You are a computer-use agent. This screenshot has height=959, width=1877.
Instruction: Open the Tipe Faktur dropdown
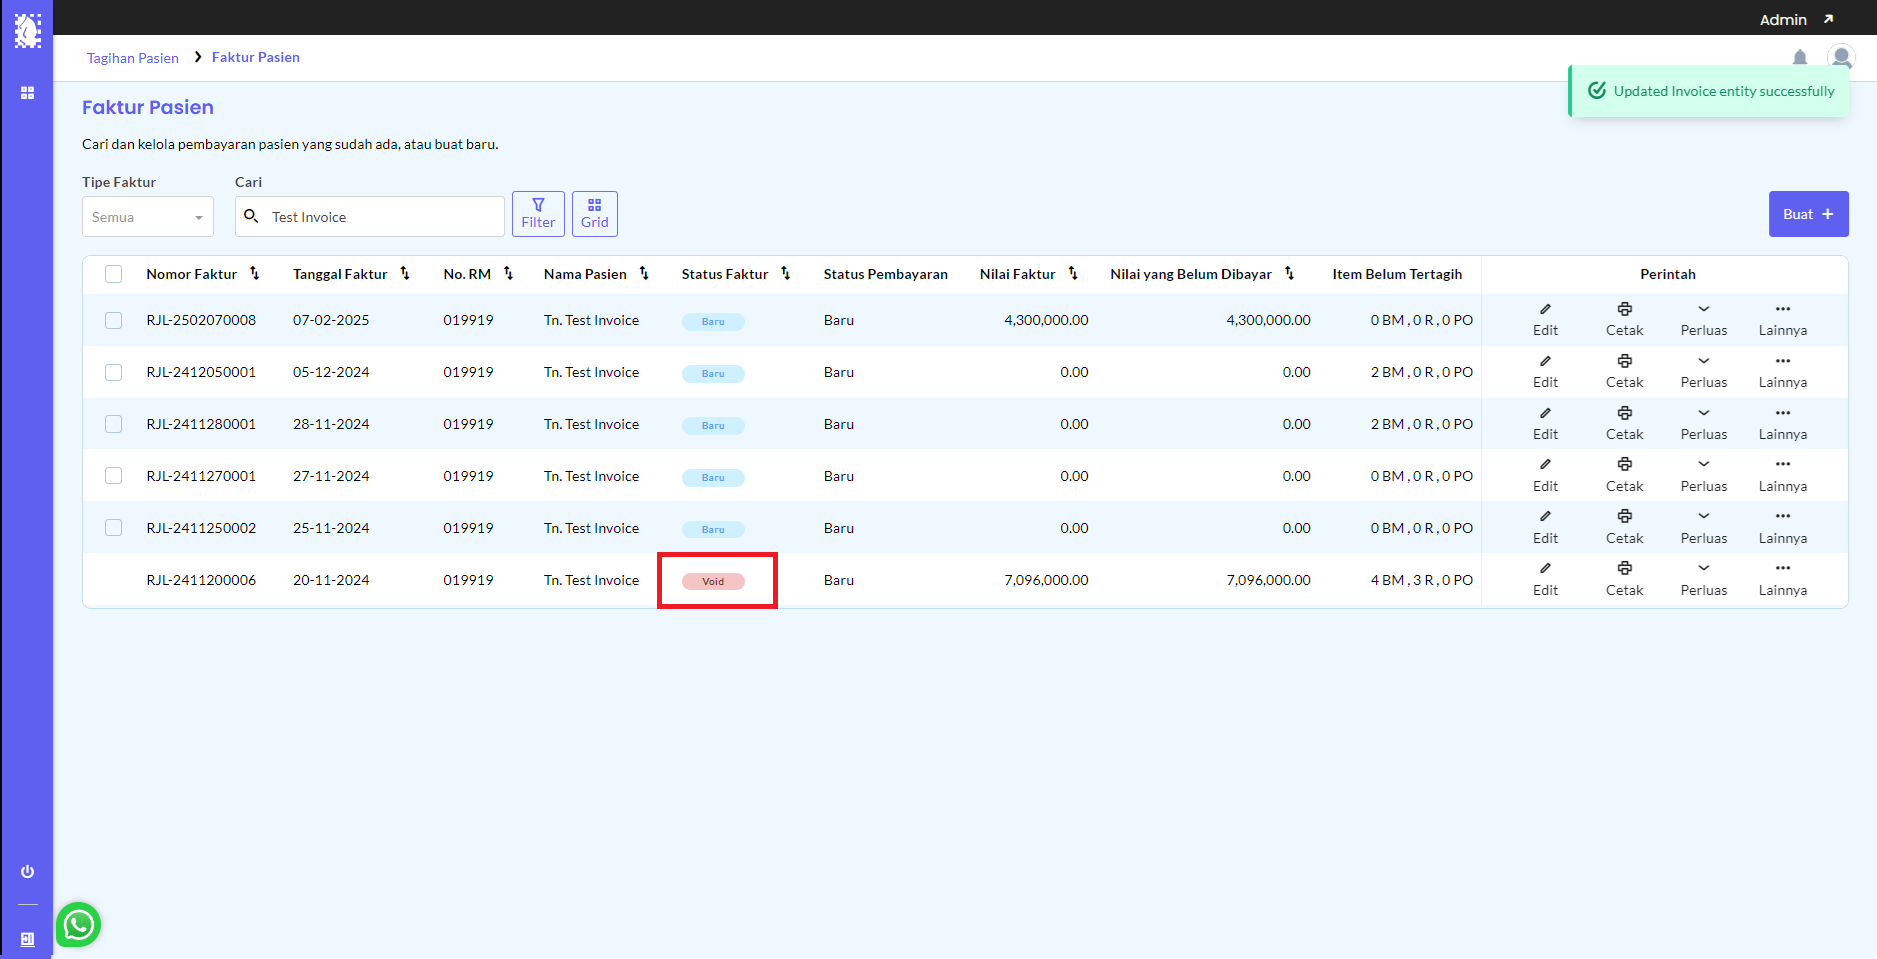click(x=148, y=217)
